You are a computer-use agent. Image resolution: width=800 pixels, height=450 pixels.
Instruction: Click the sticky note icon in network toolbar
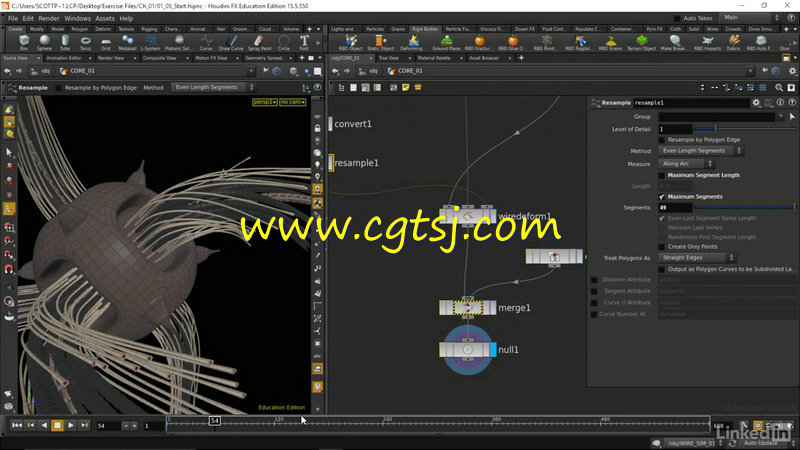[406, 88]
